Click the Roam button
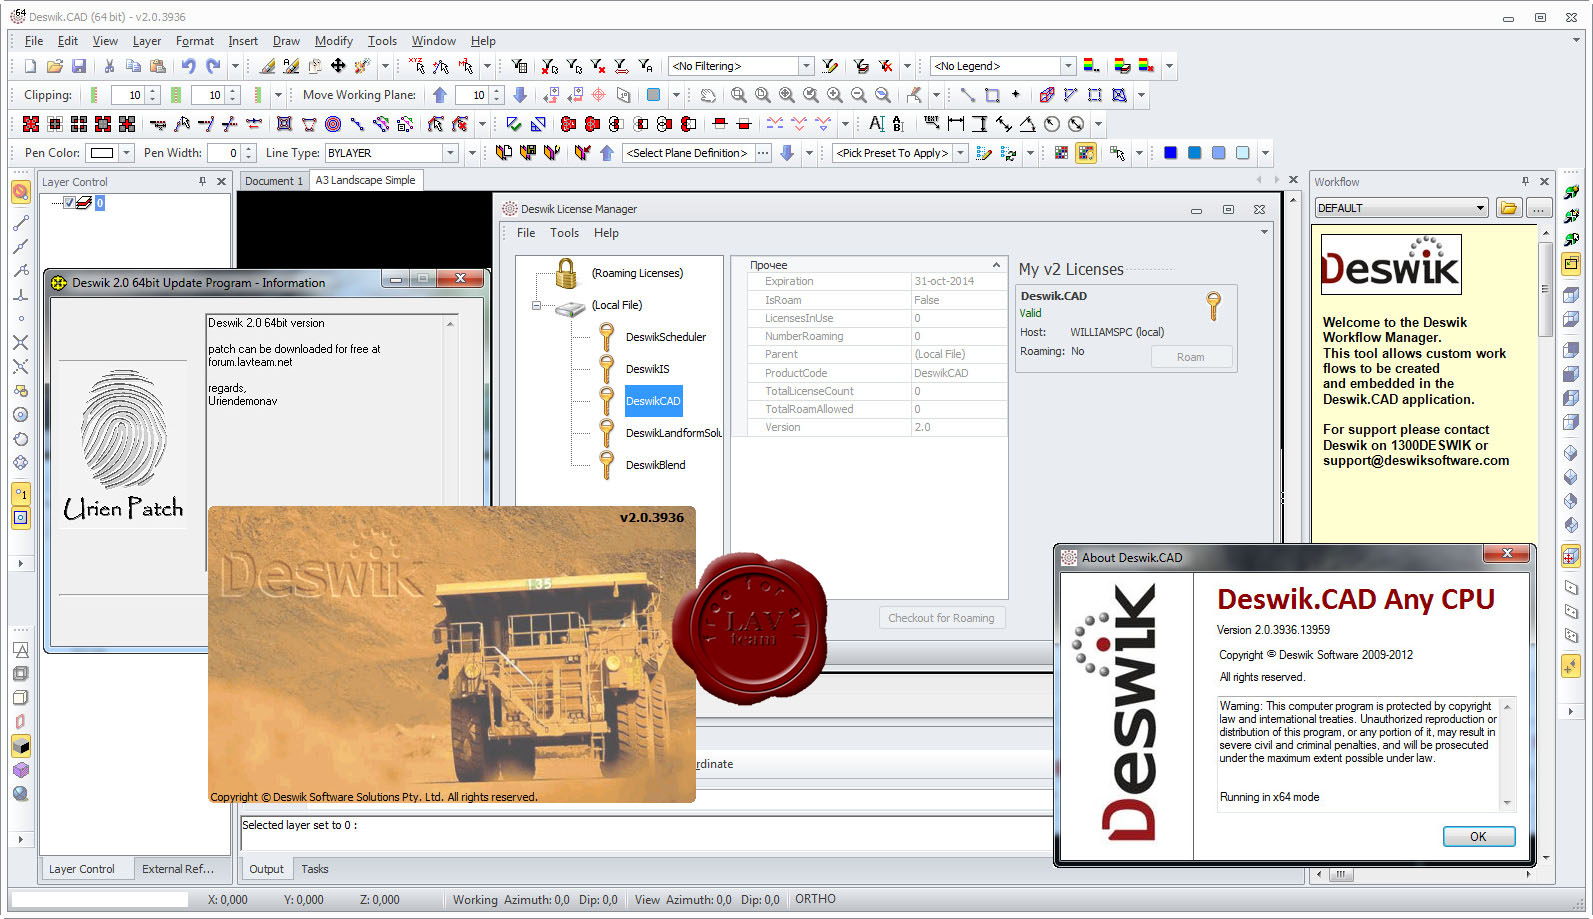This screenshot has width=1593, height=919. tap(1190, 357)
